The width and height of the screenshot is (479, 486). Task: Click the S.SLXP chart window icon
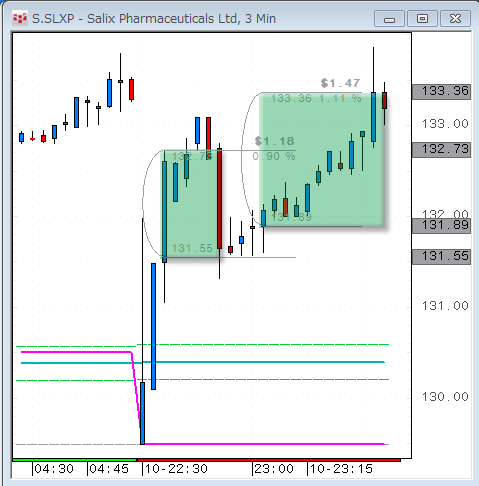click(19, 19)
